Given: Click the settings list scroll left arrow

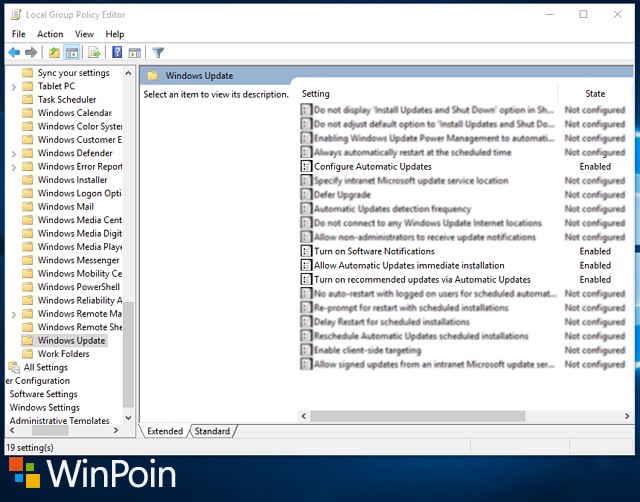Looking at the screenshot, I should point(303,416).
